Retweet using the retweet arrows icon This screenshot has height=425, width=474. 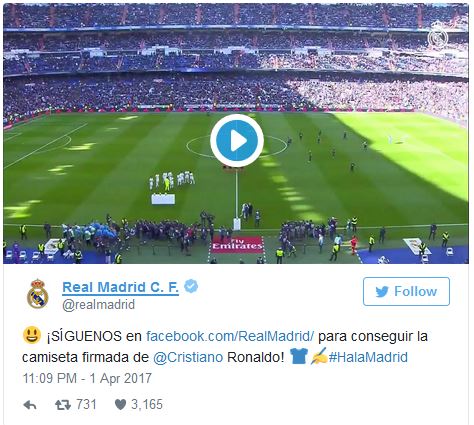tap(63, 405)
